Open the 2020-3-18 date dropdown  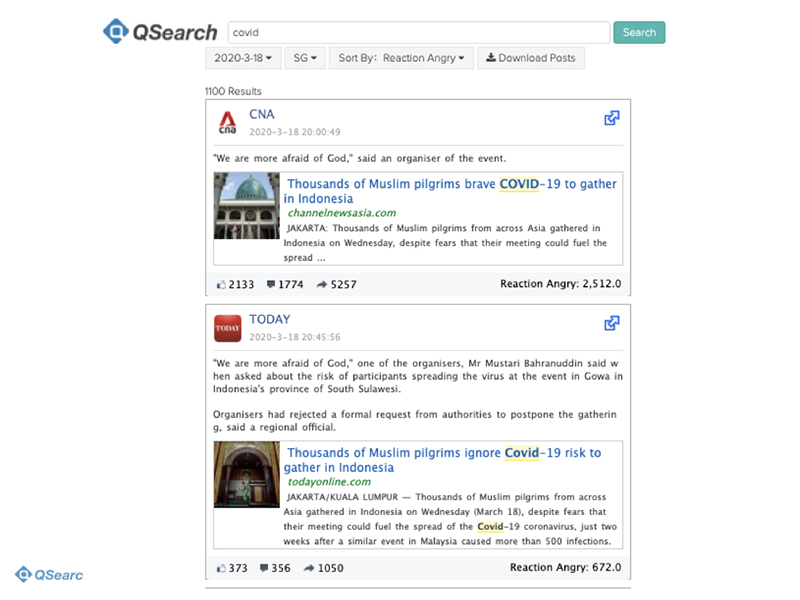(x=243, y=58)
